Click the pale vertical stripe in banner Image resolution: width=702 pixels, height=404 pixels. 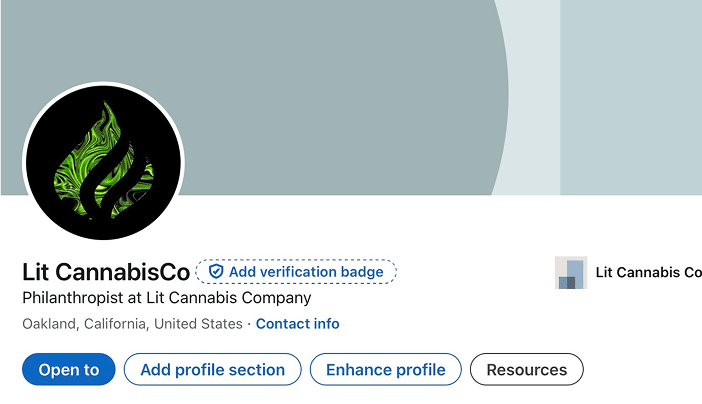pos(527,100)
